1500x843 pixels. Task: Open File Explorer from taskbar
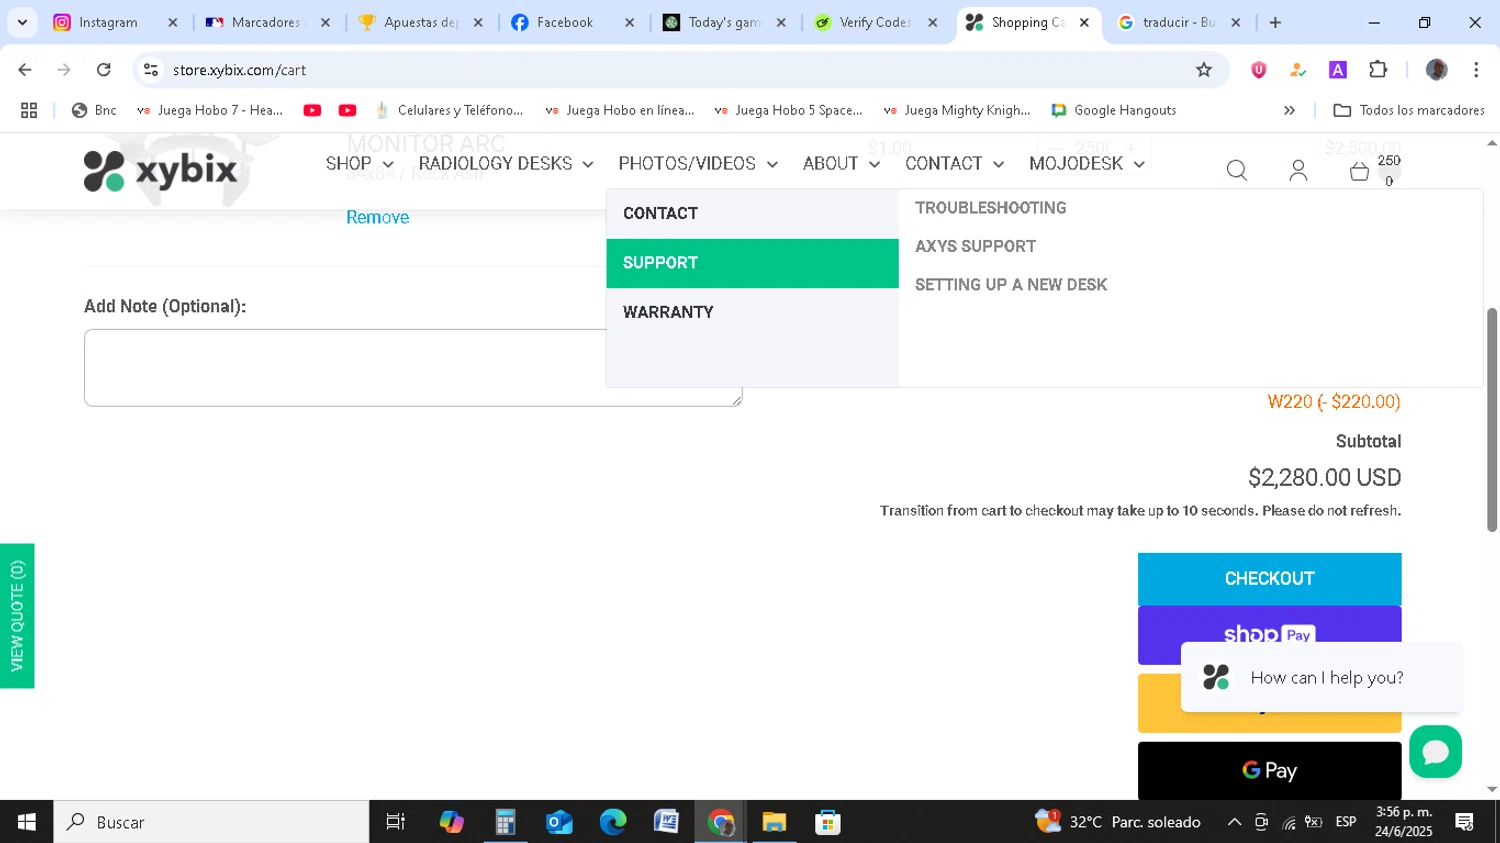[774, 822]
